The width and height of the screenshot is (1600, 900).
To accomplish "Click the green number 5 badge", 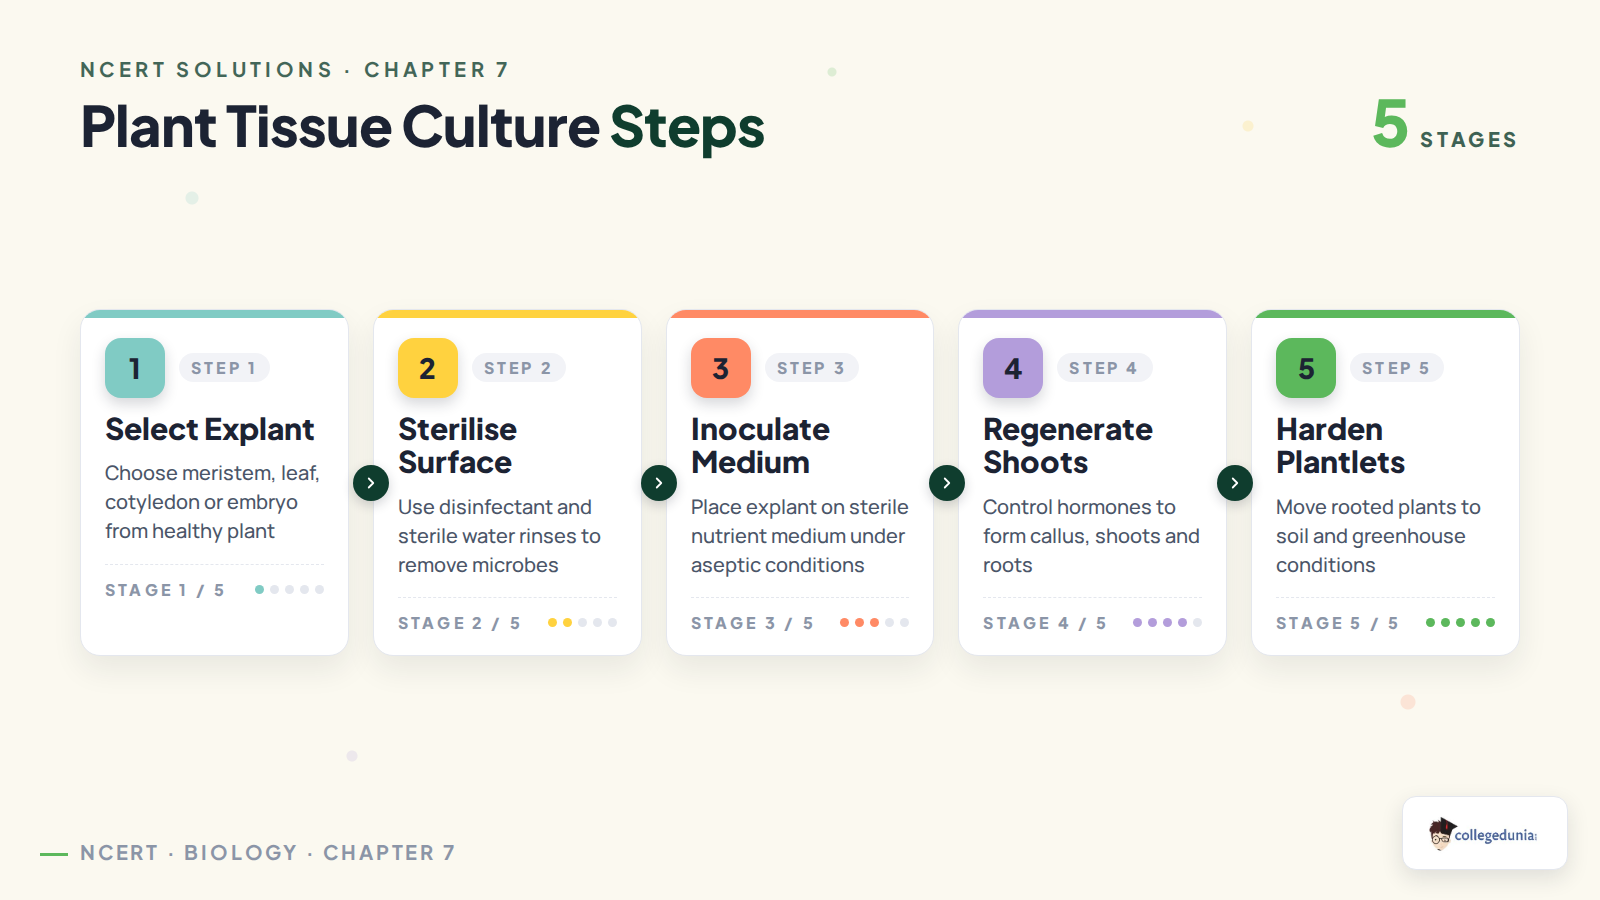I will click(1306, 368).
